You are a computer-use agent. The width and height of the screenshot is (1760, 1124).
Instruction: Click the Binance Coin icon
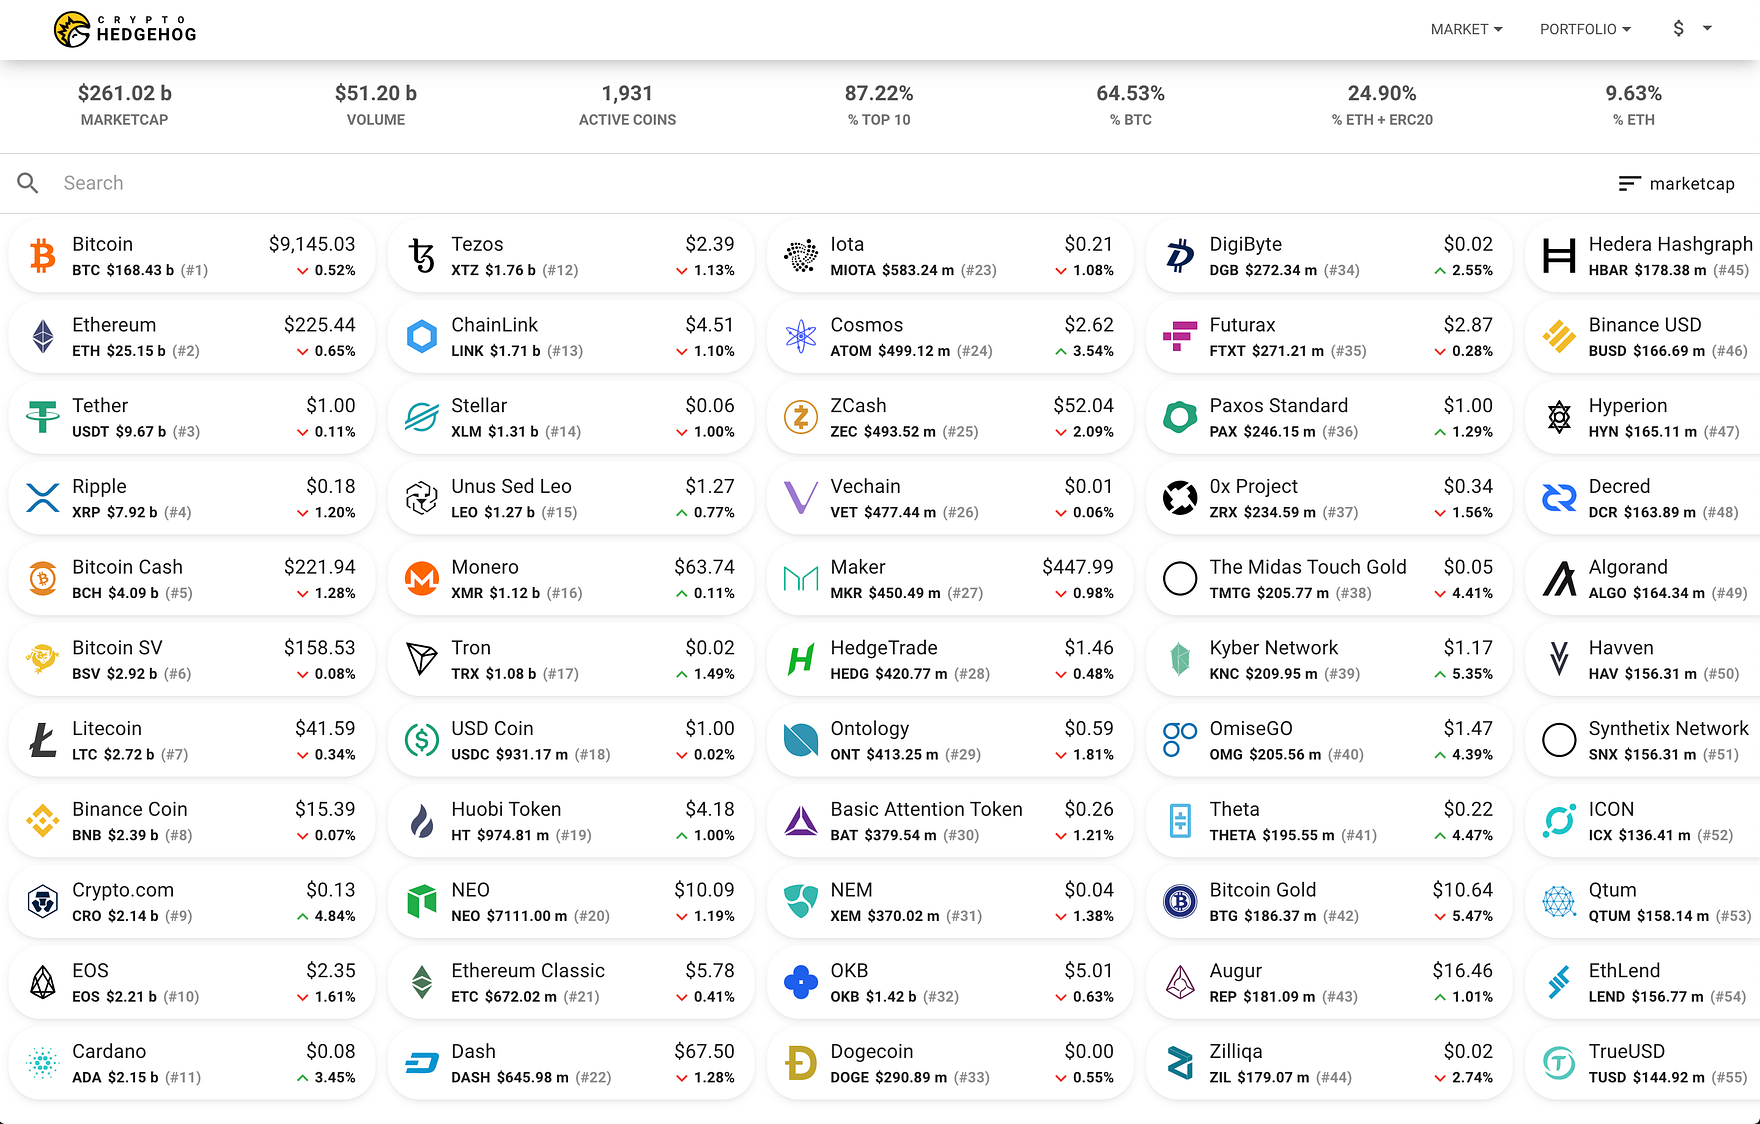(42, 821)
